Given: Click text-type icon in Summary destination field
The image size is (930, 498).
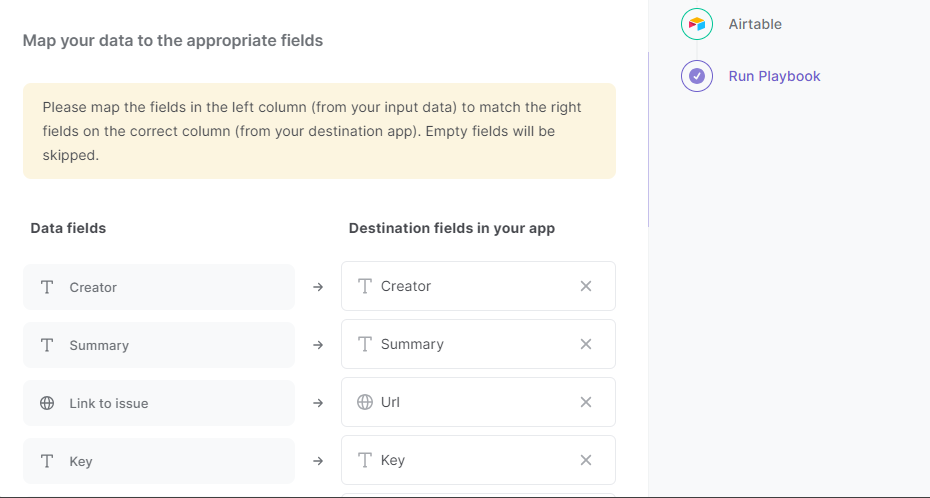Looking at the screenshot, I should (364, 344).
